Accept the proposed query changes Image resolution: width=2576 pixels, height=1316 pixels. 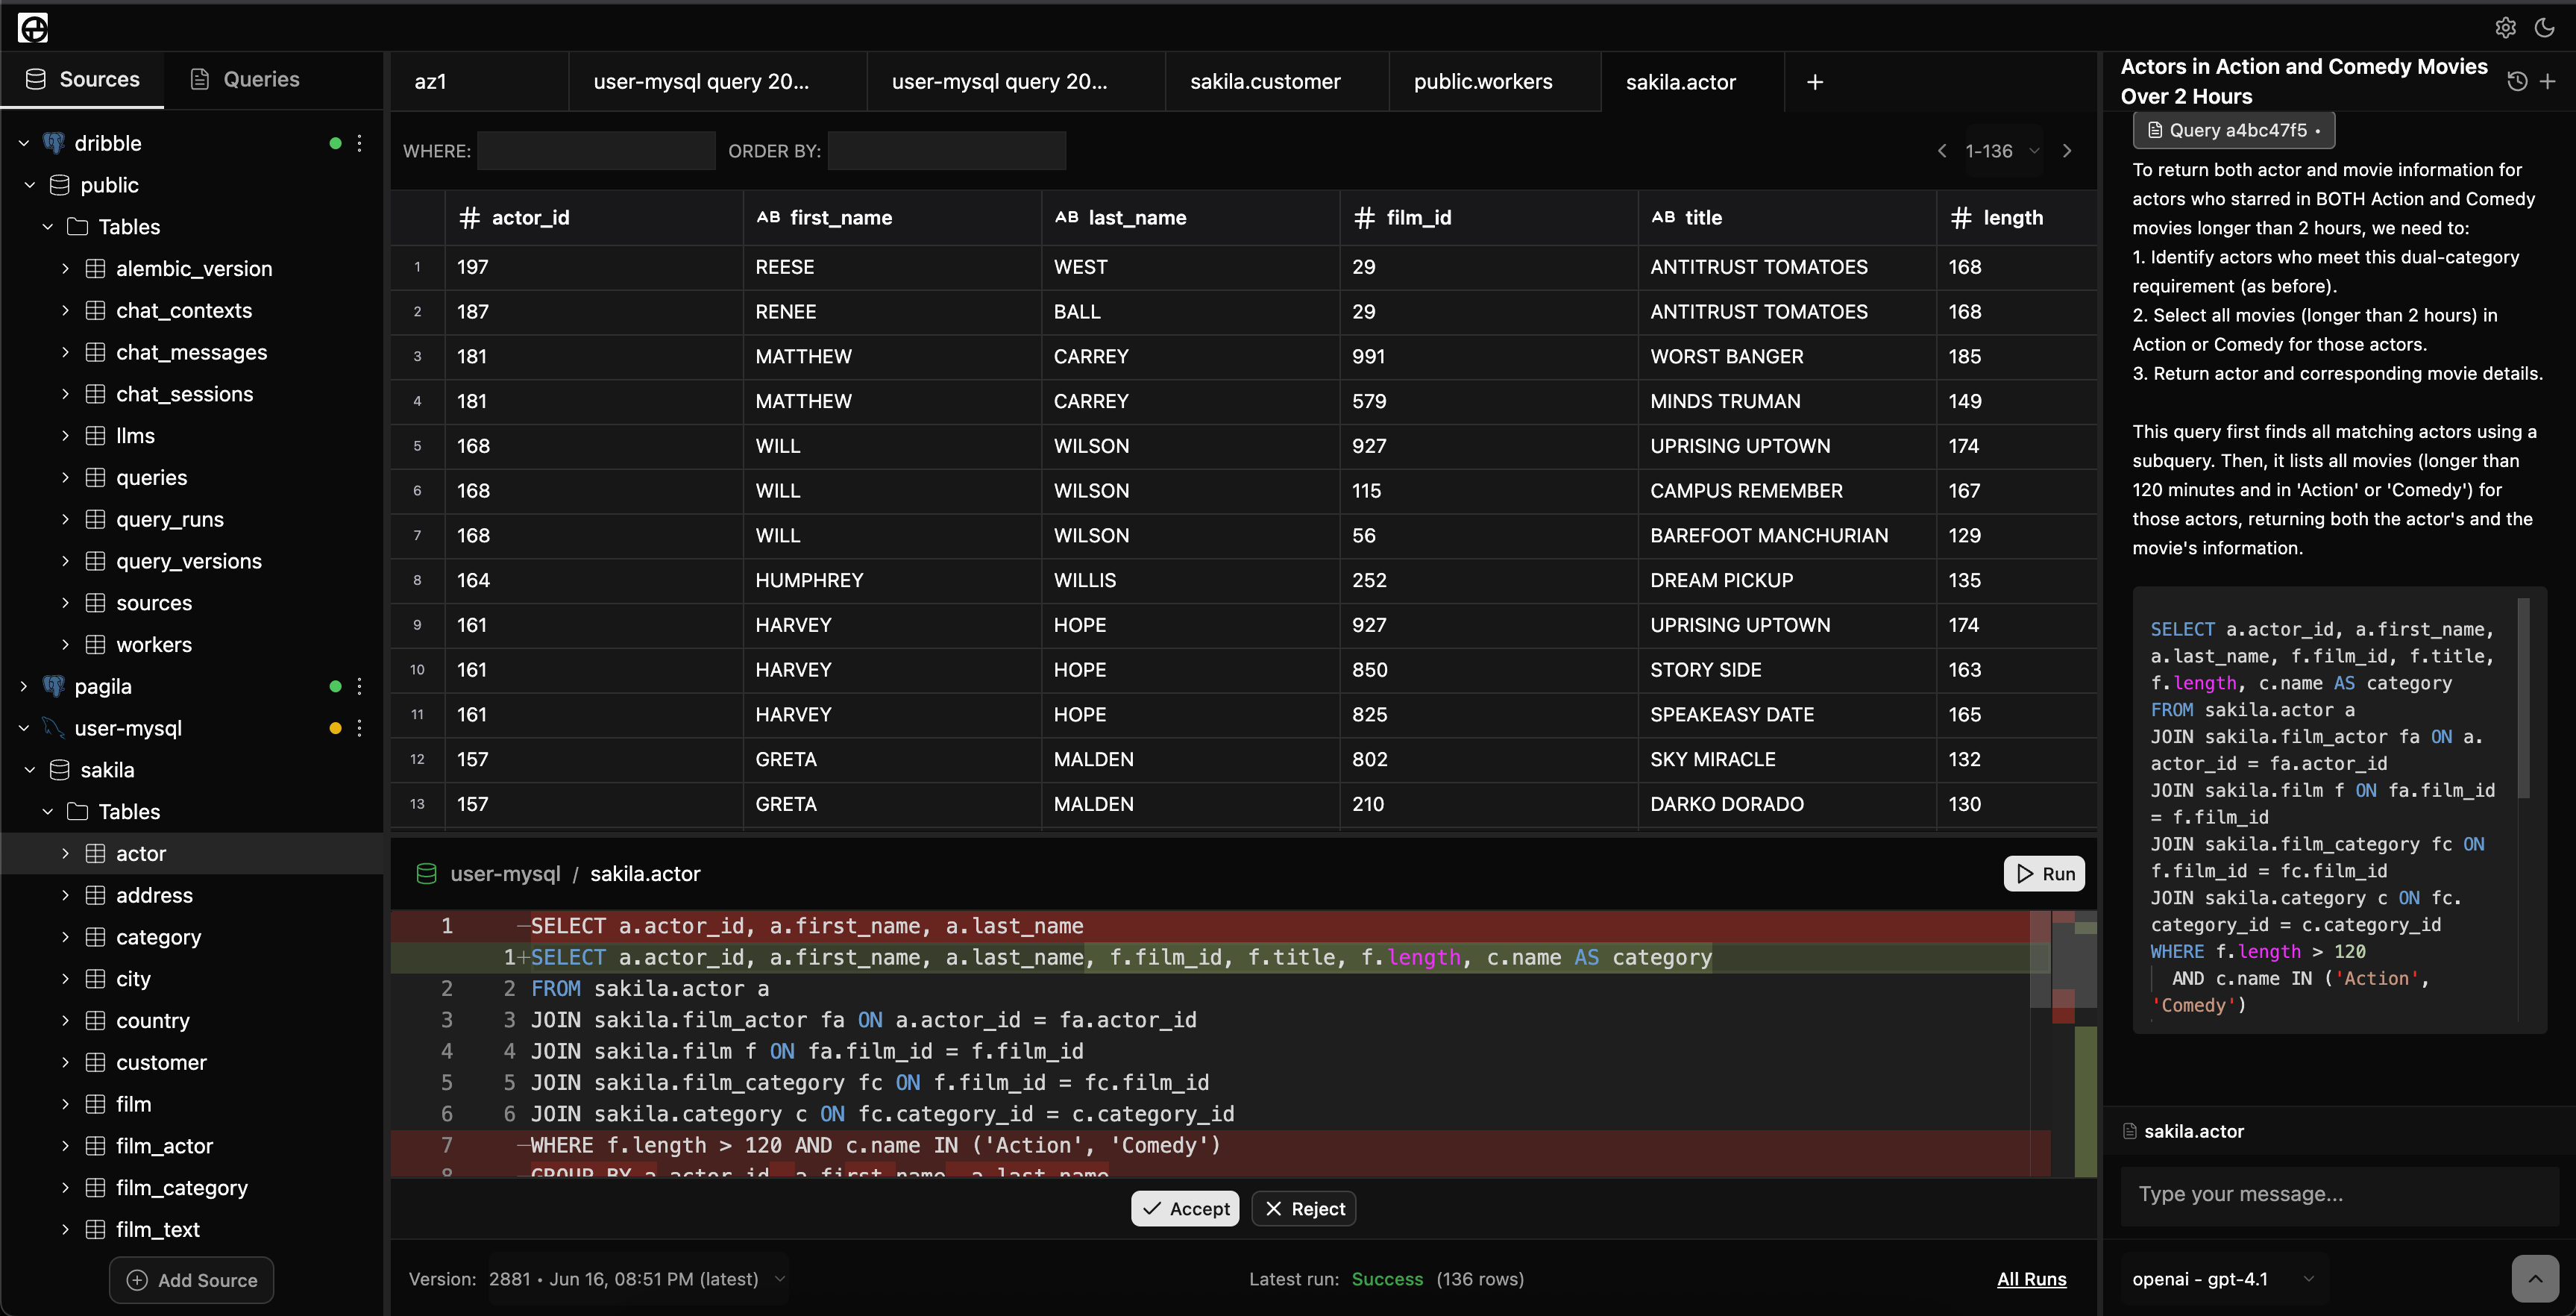1185,1208
